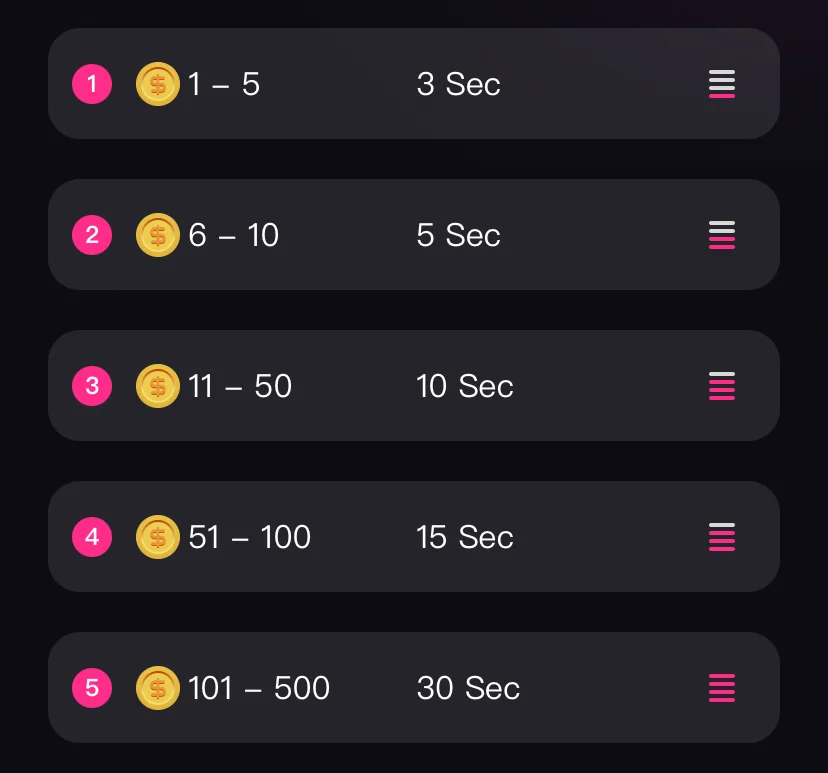The width and height of the screenshot is (828, 773).
Task: Click the 3 Sec duration label
Action: [x=458, y=84]
